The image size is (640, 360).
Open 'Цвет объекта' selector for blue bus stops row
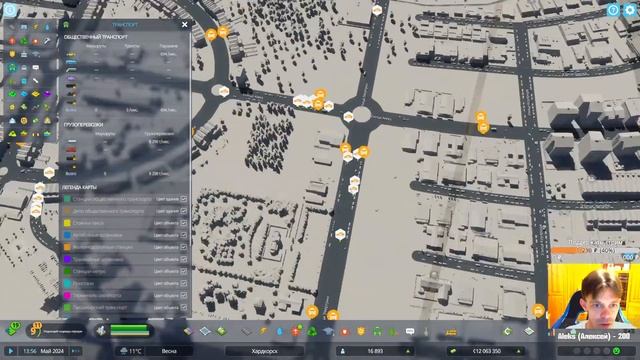(166, 235)
